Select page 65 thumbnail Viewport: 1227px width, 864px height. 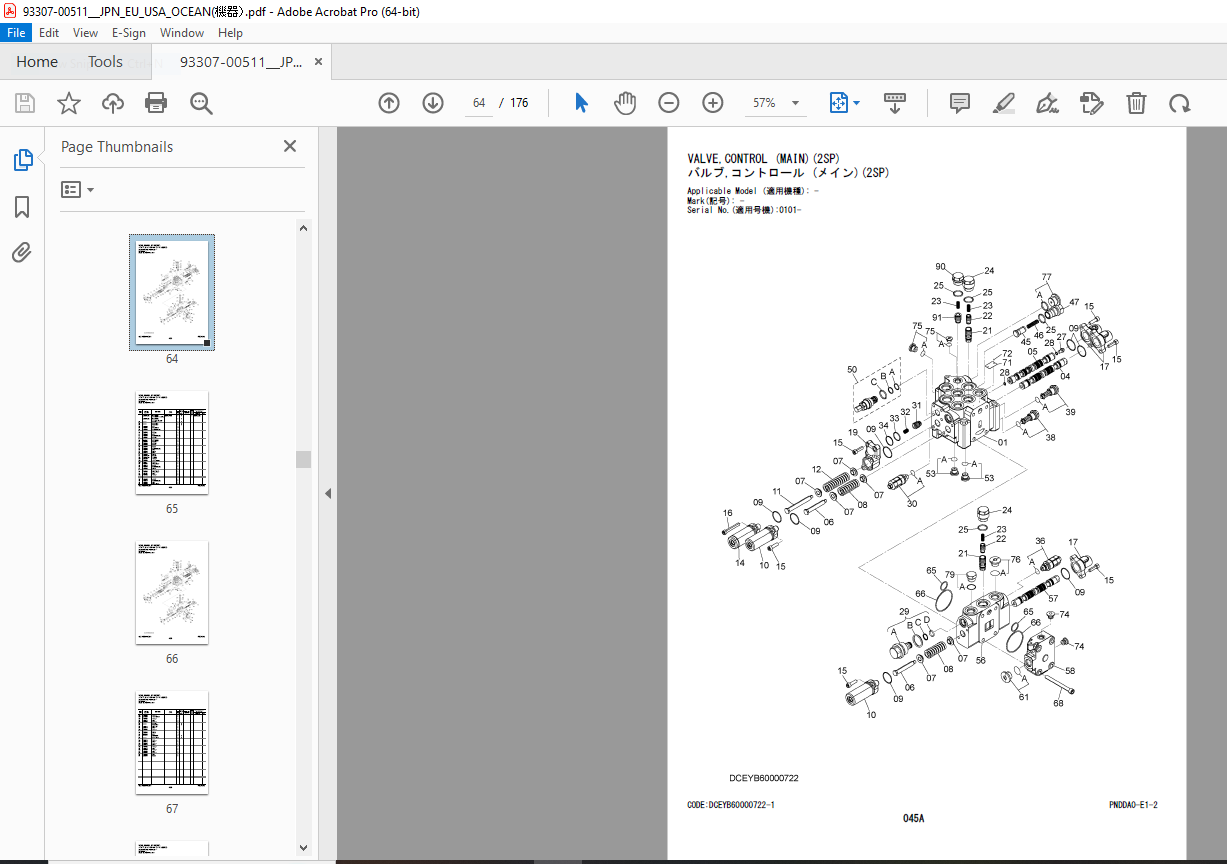click(x=172, y=442)
